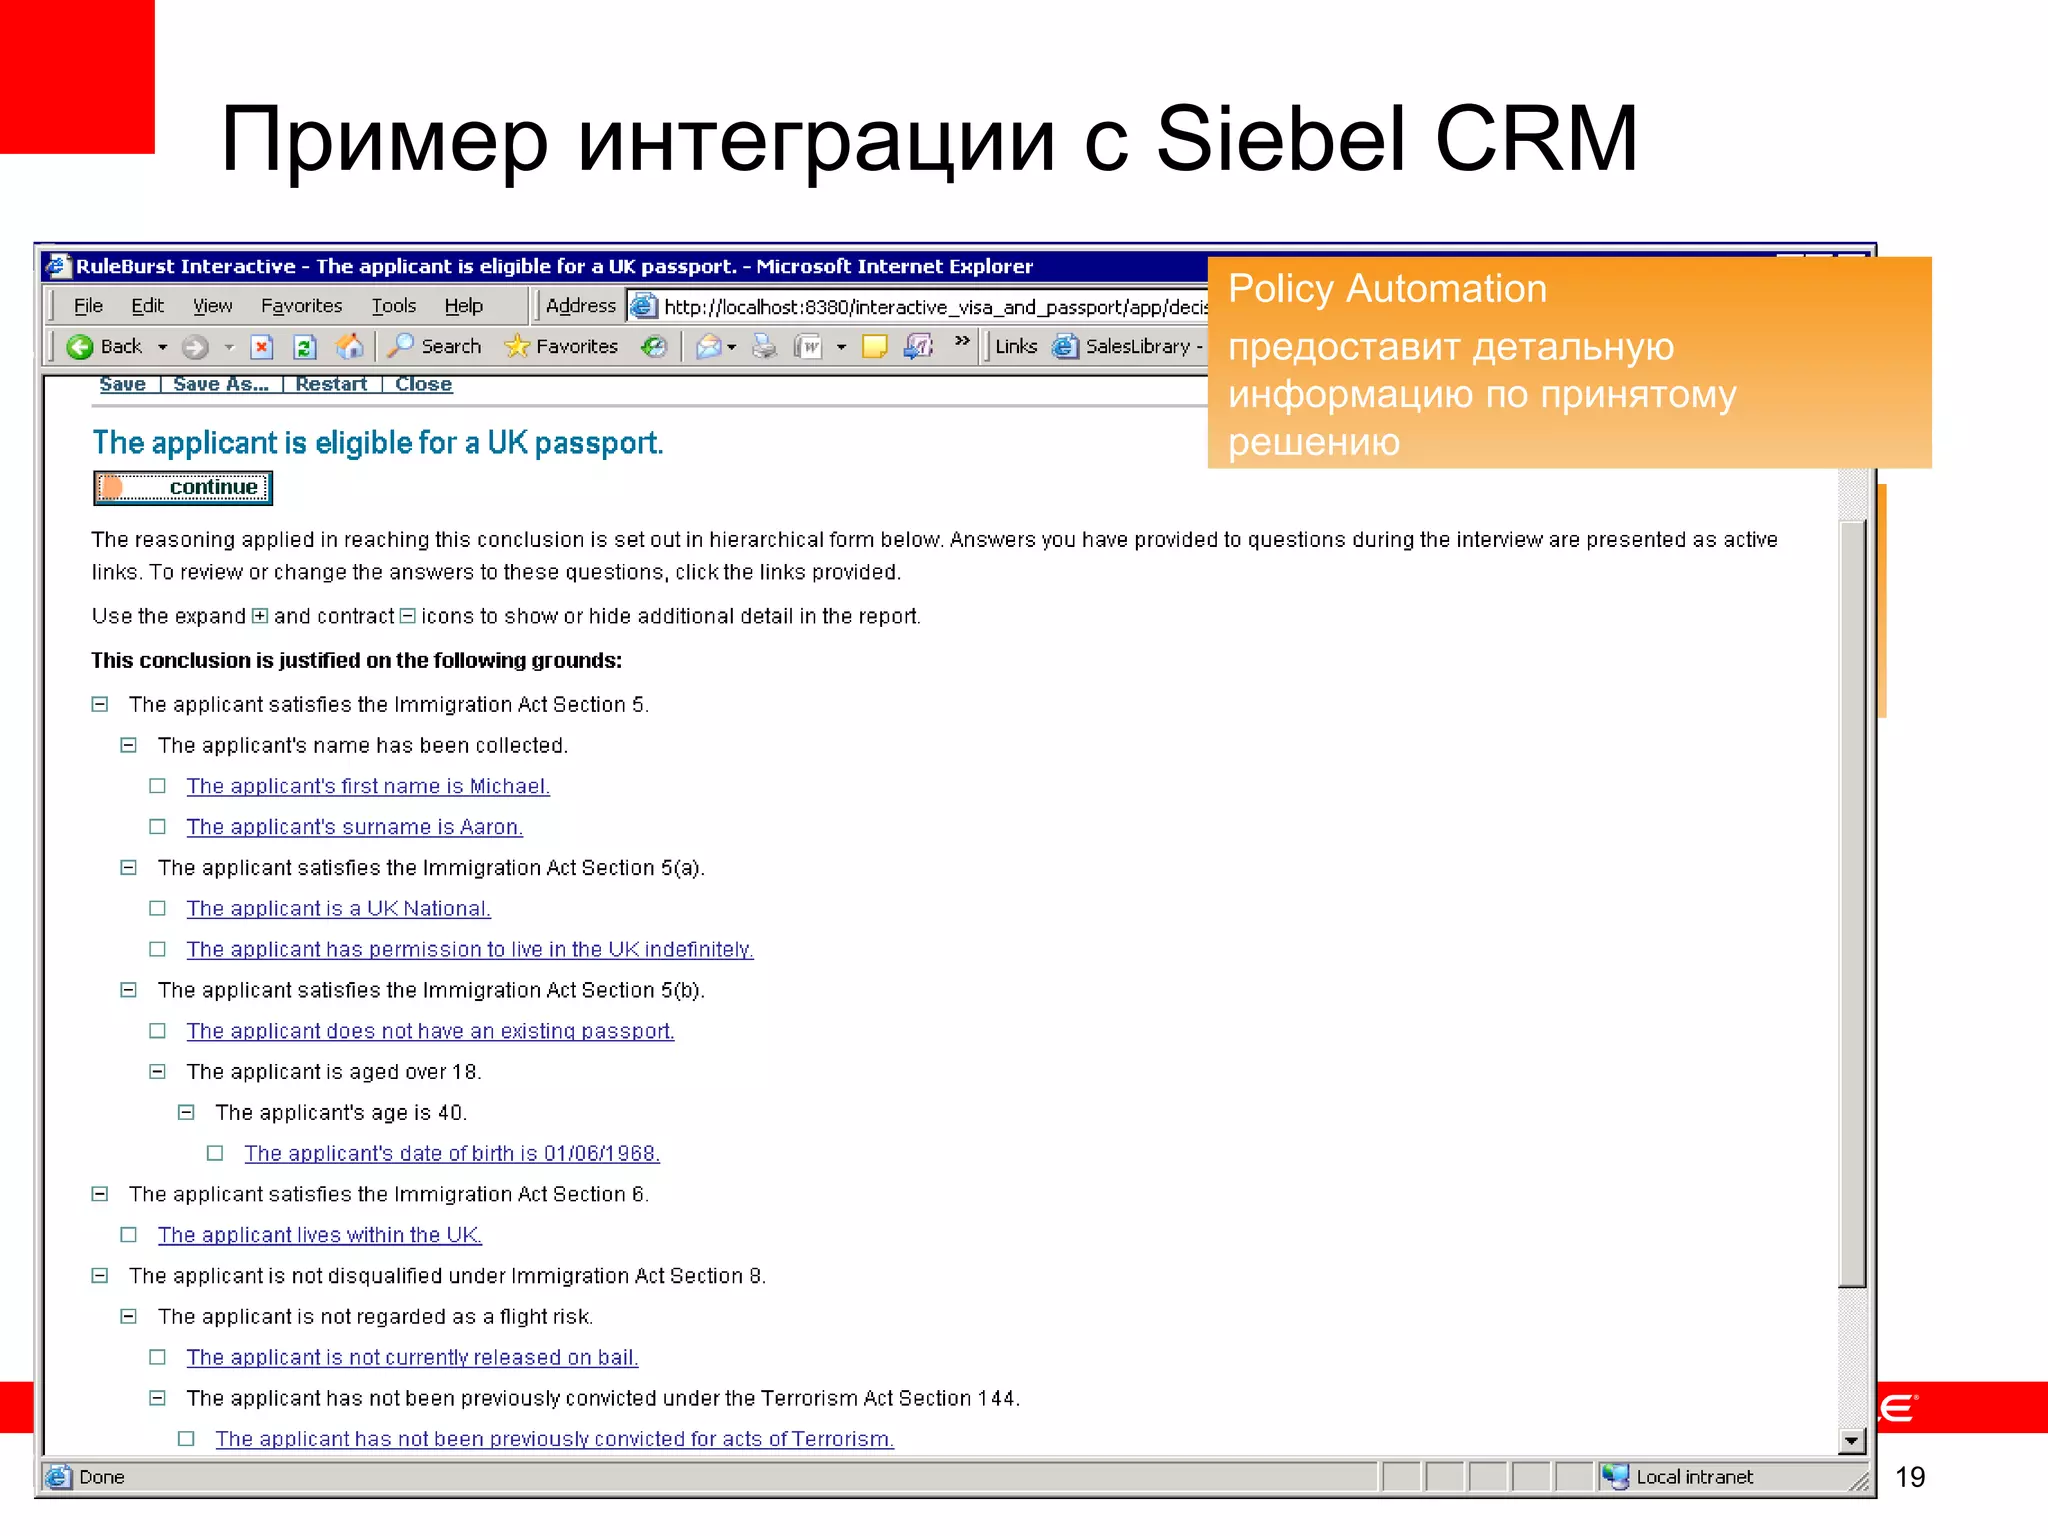Open applicant's first name is Michael link
This screenshot has width=2048, height=1536.
pos(368,786)
